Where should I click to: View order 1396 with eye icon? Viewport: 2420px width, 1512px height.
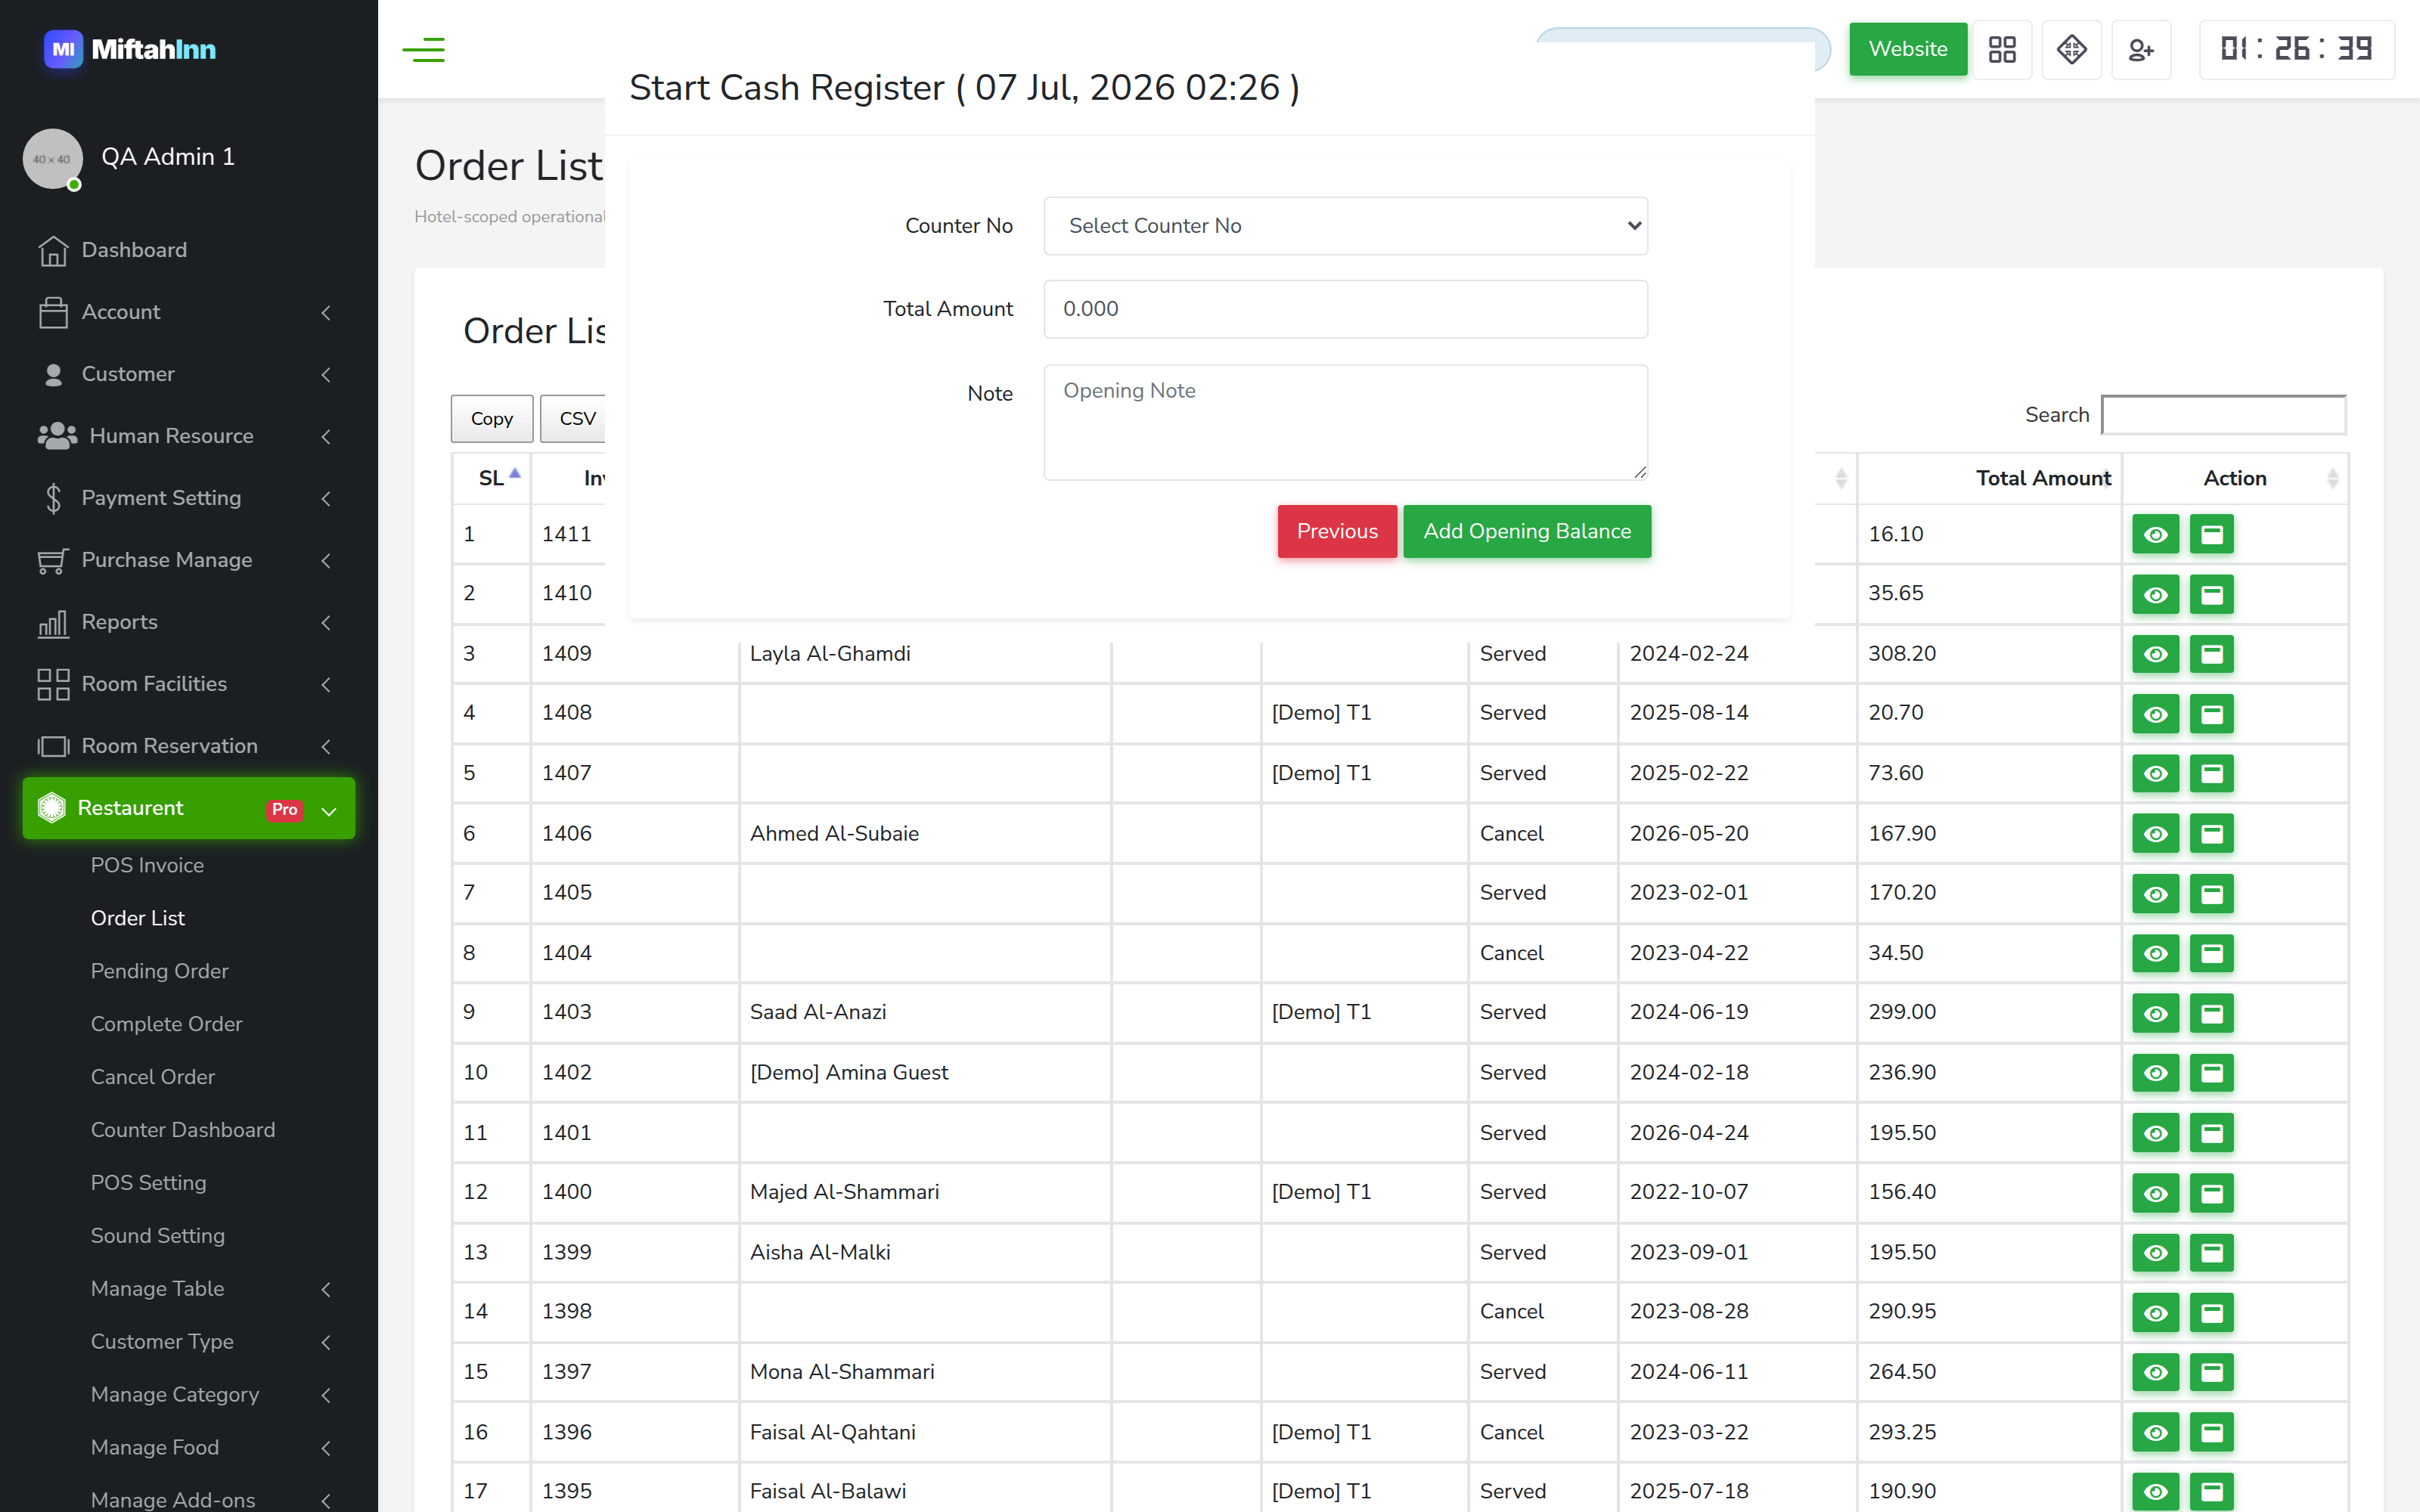[x=2155, y=1432]
